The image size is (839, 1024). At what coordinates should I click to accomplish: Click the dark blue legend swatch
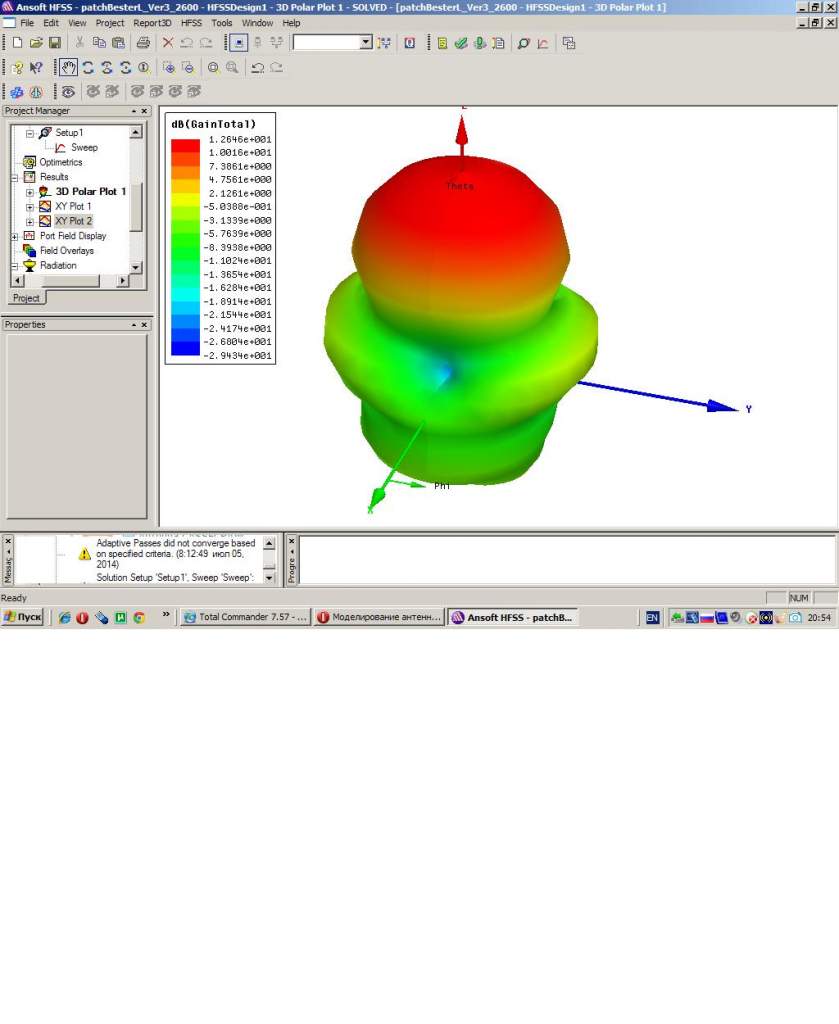(x=185, y=349)
